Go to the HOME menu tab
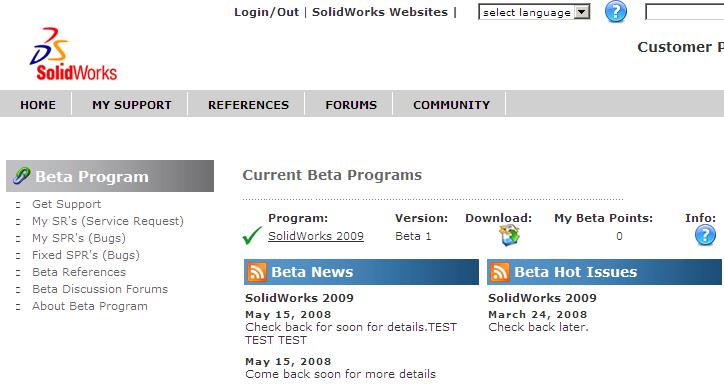724x384 pixels. point(38,105)
